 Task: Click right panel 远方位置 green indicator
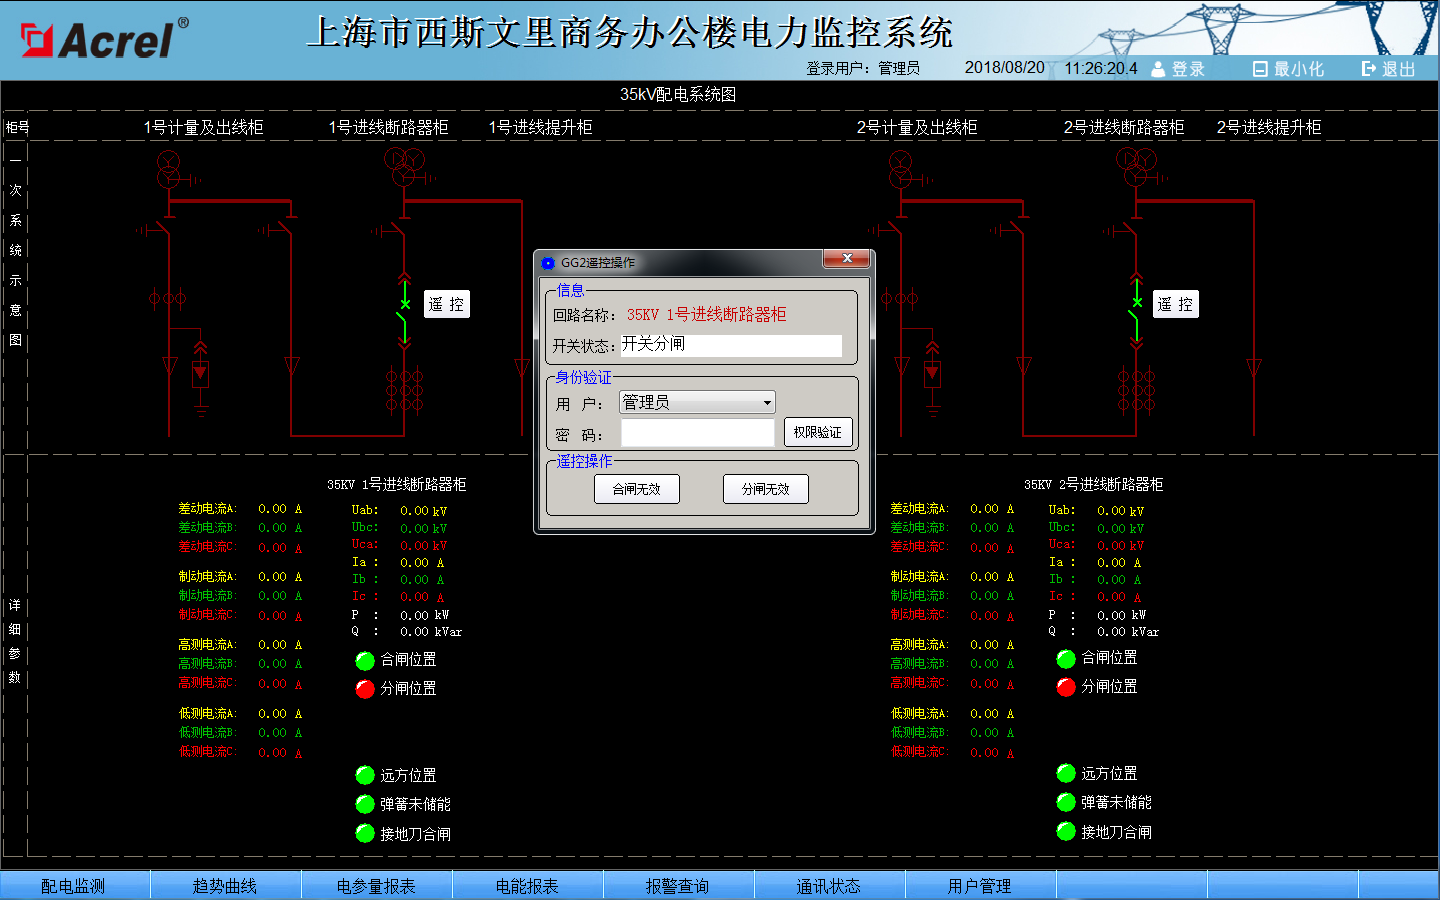click(x=1066, y=774)
